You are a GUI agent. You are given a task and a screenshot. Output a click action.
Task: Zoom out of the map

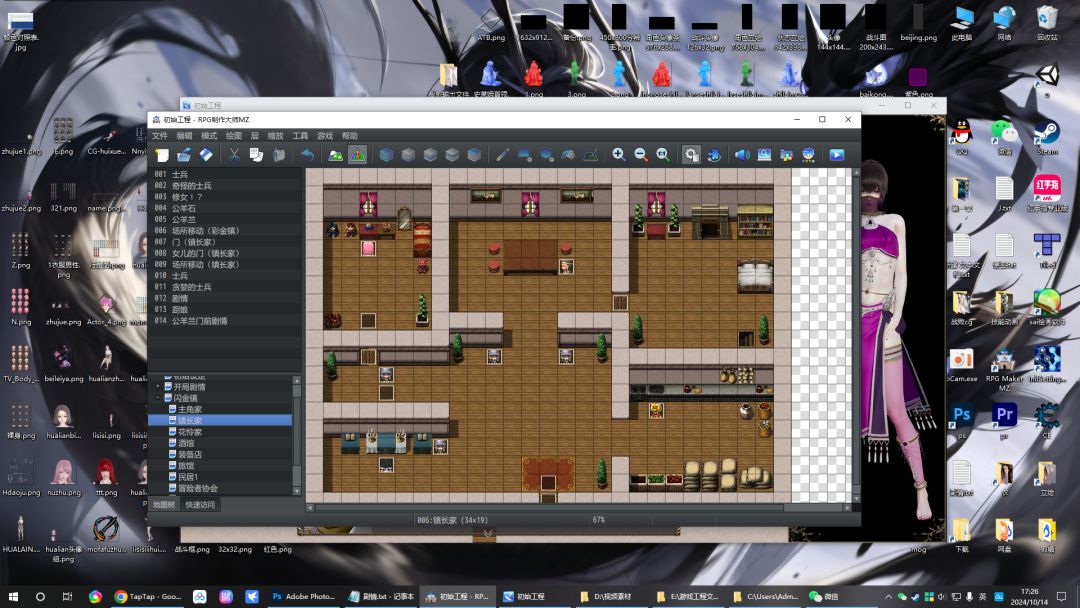pos(641,155)
